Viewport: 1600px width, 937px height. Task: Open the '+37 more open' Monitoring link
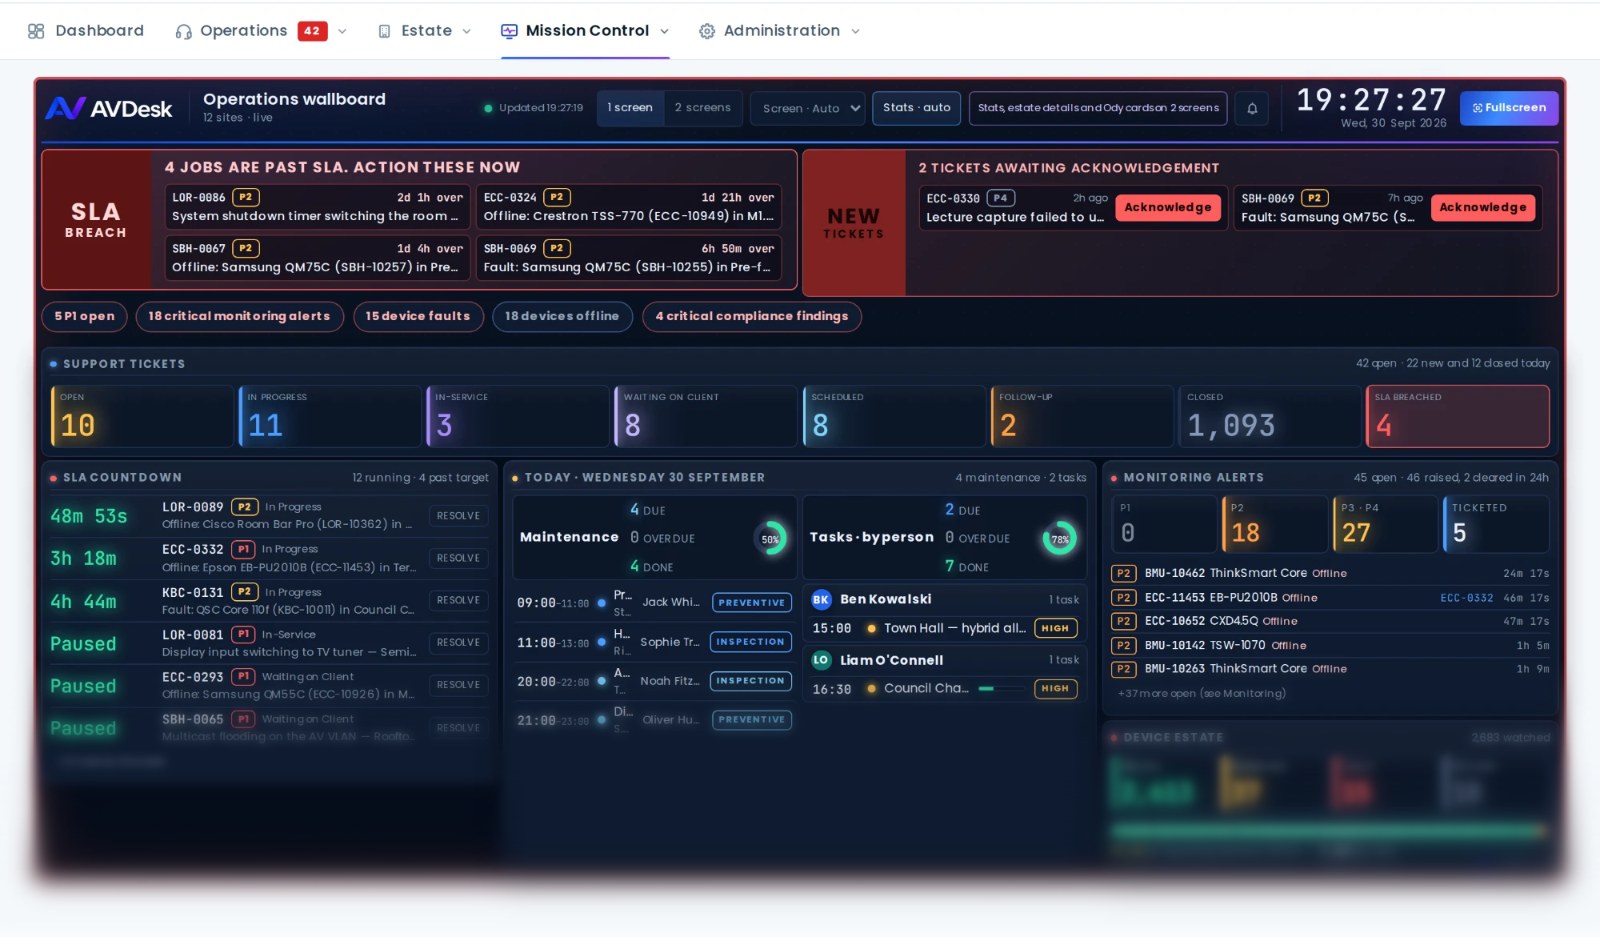pos(1202,693)
